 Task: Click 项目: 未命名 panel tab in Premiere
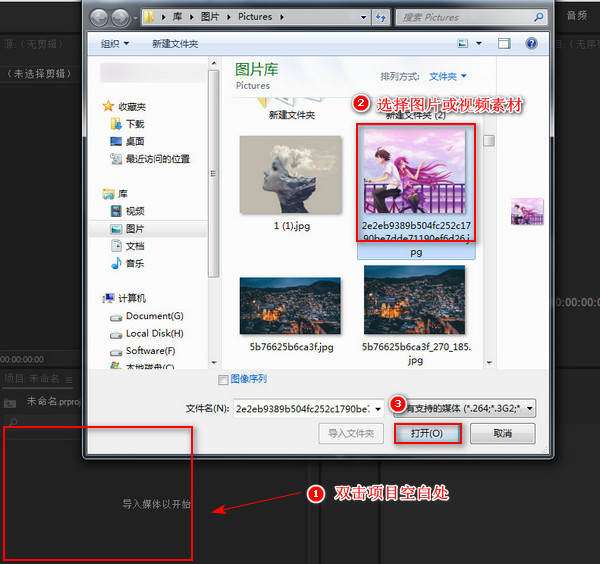32,379
